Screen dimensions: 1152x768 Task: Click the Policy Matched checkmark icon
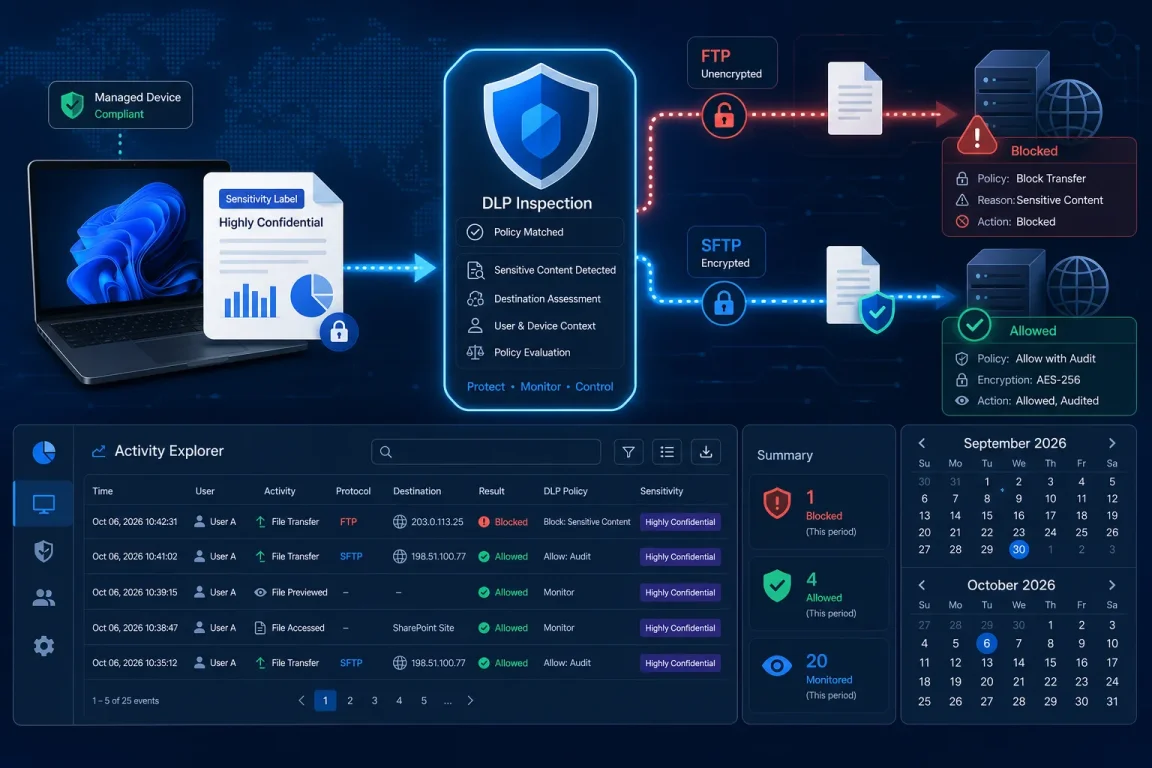click(475, 232)
